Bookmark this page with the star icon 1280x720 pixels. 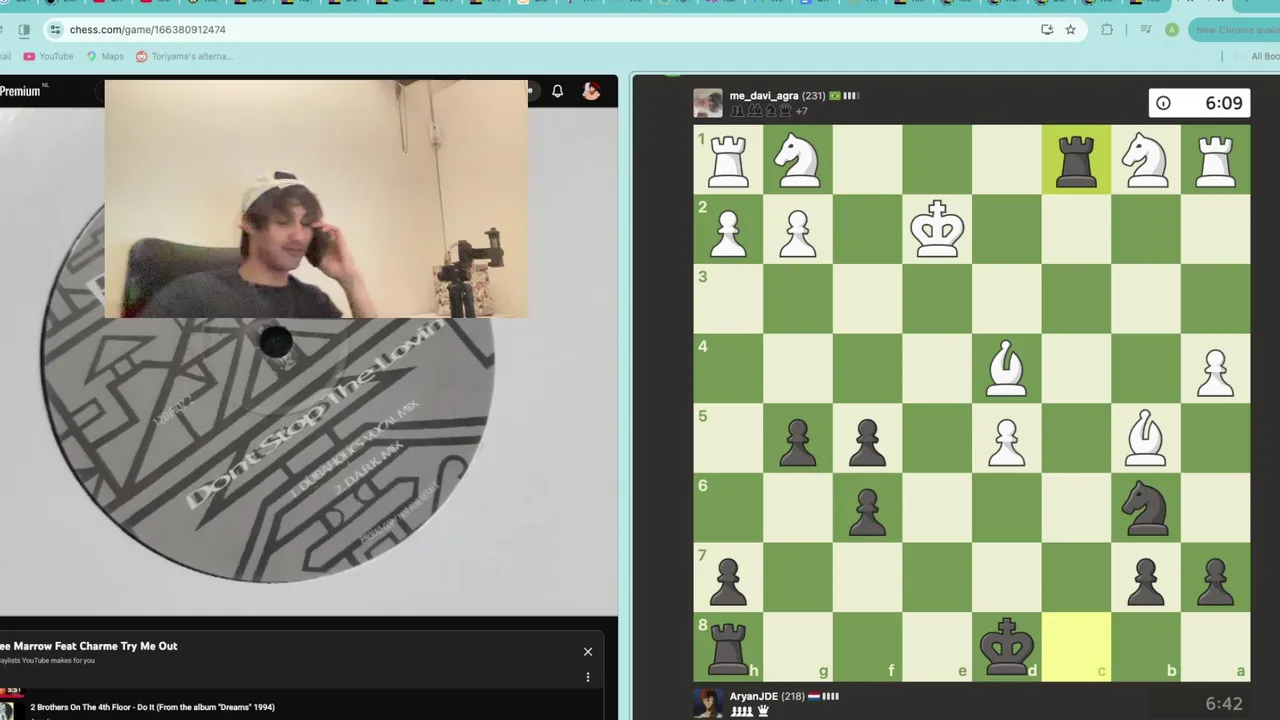coord(1070,30)
